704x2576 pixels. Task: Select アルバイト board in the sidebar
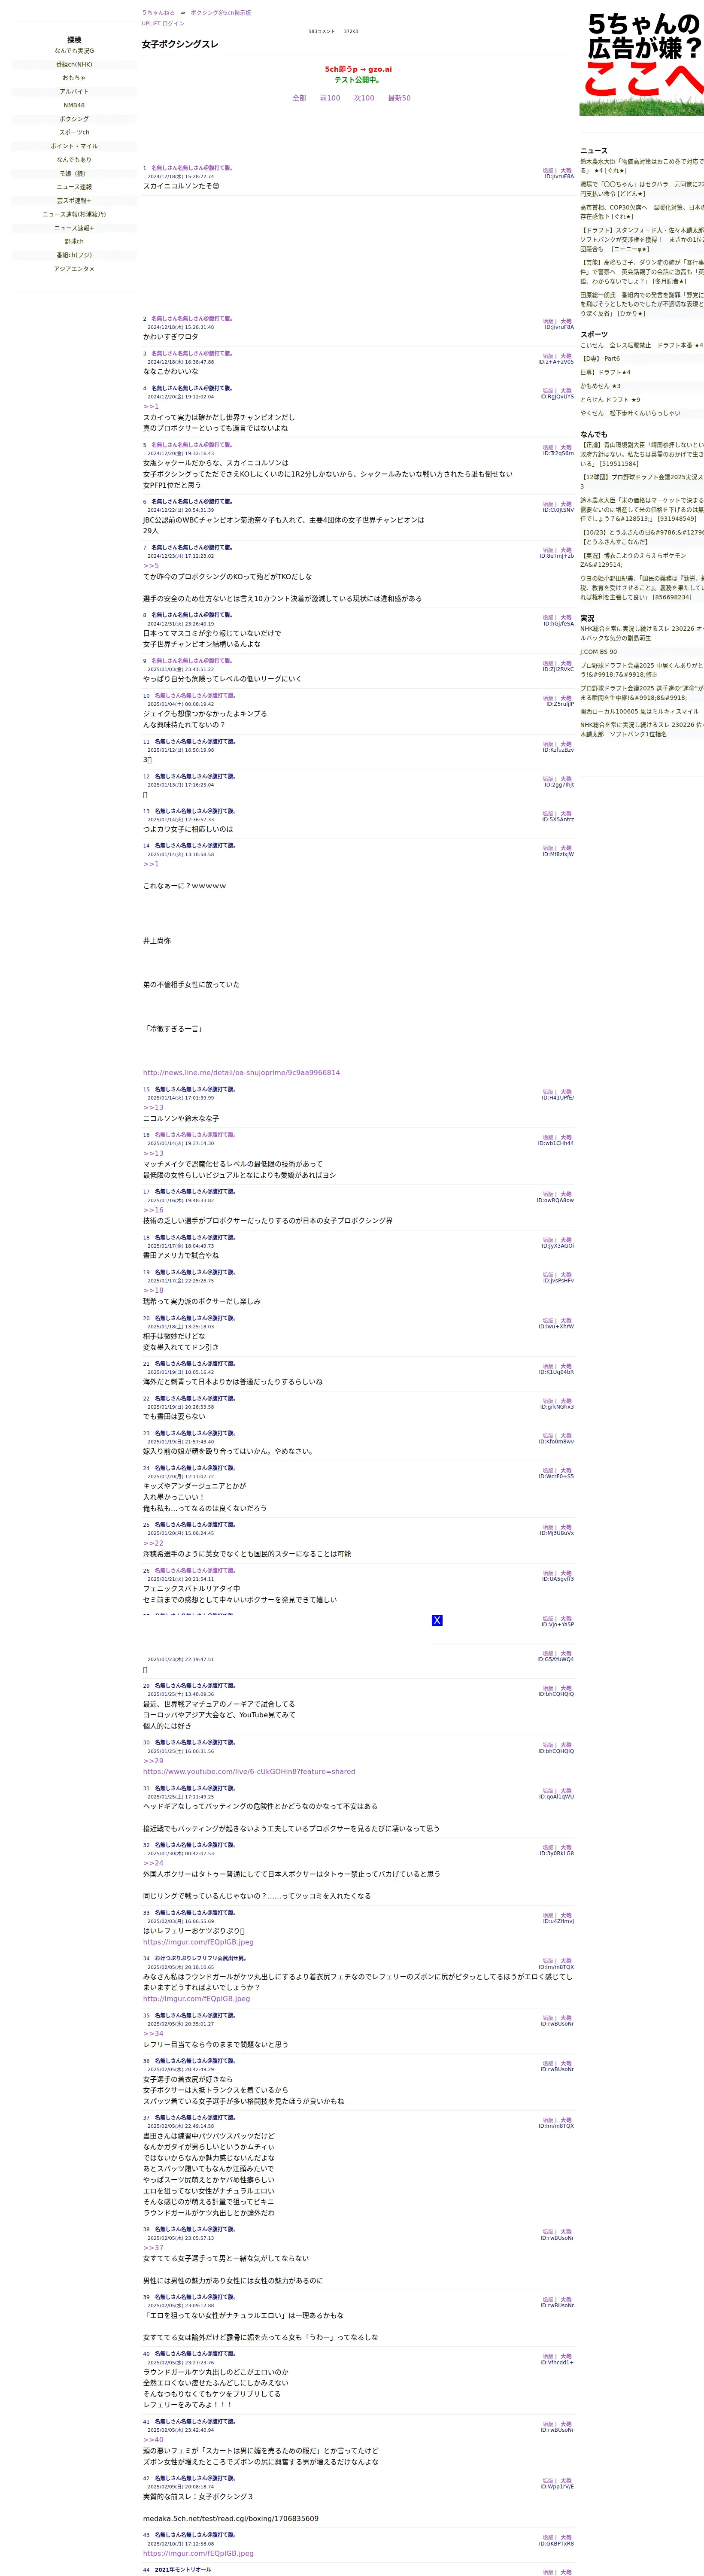point(74,92)
